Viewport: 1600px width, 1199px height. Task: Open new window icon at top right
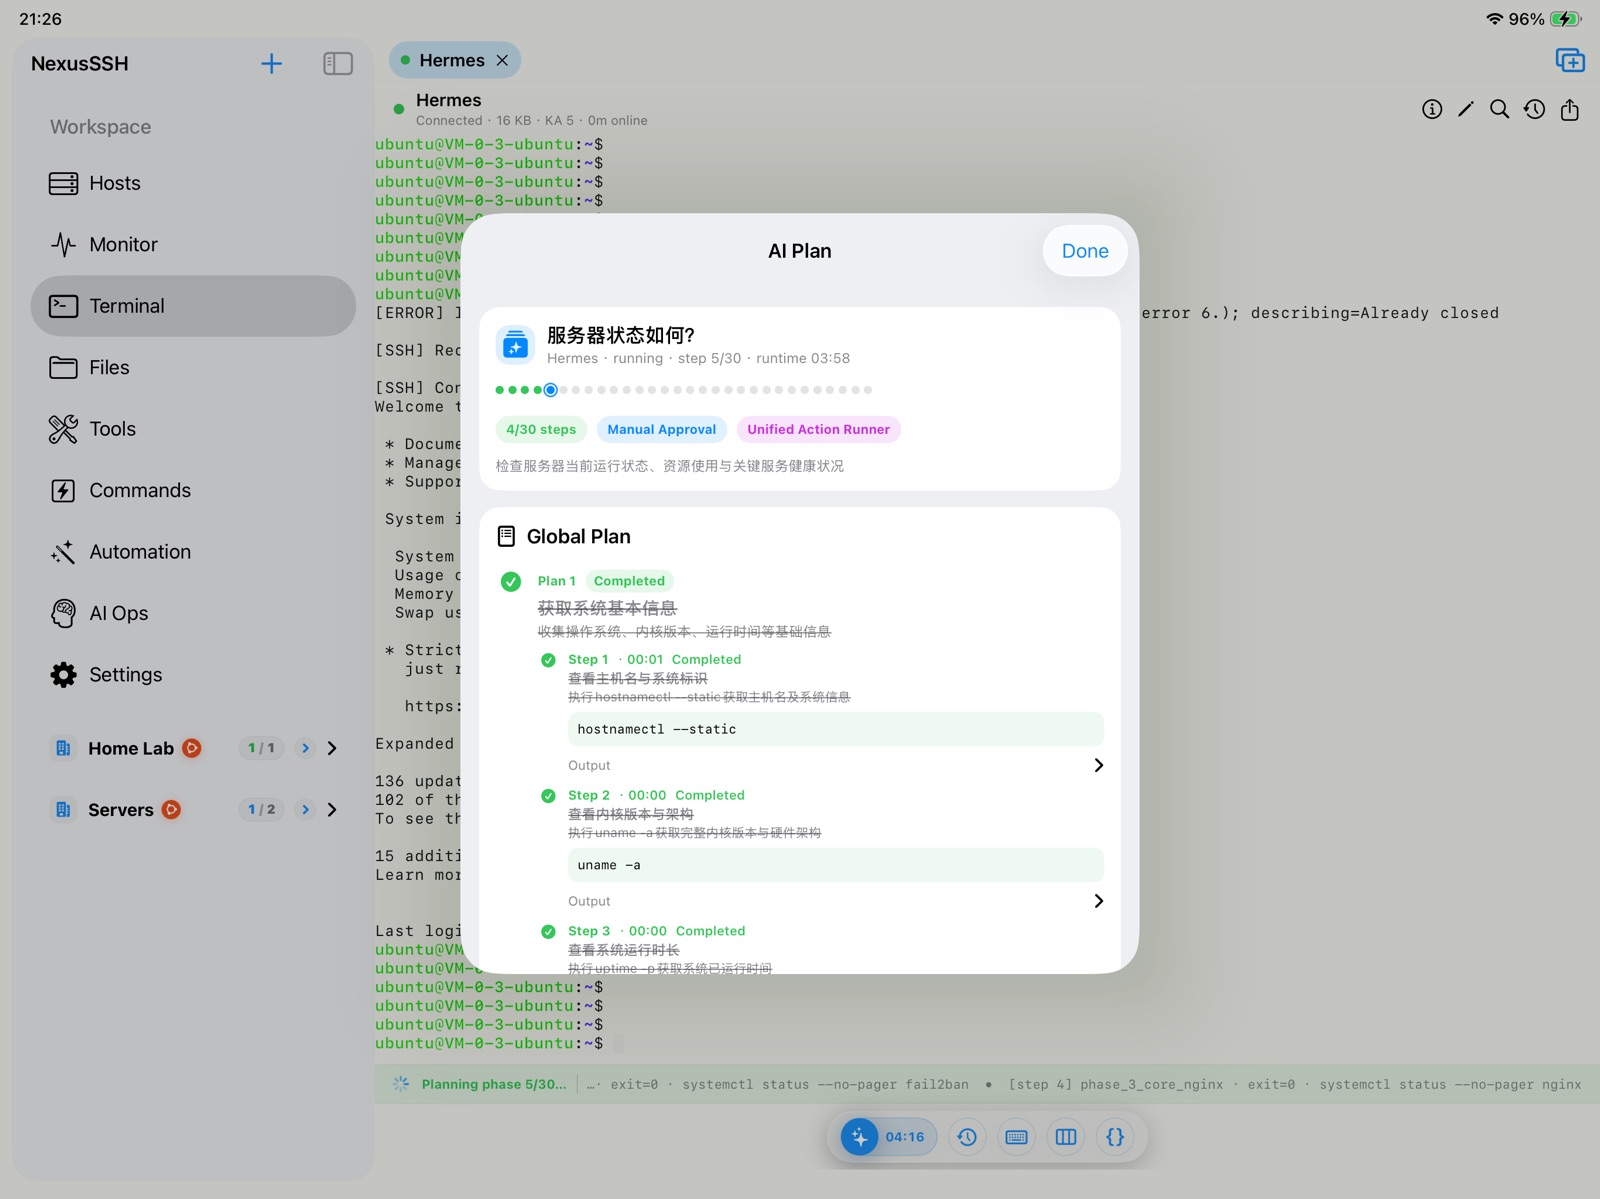(x=1570, y=61)
